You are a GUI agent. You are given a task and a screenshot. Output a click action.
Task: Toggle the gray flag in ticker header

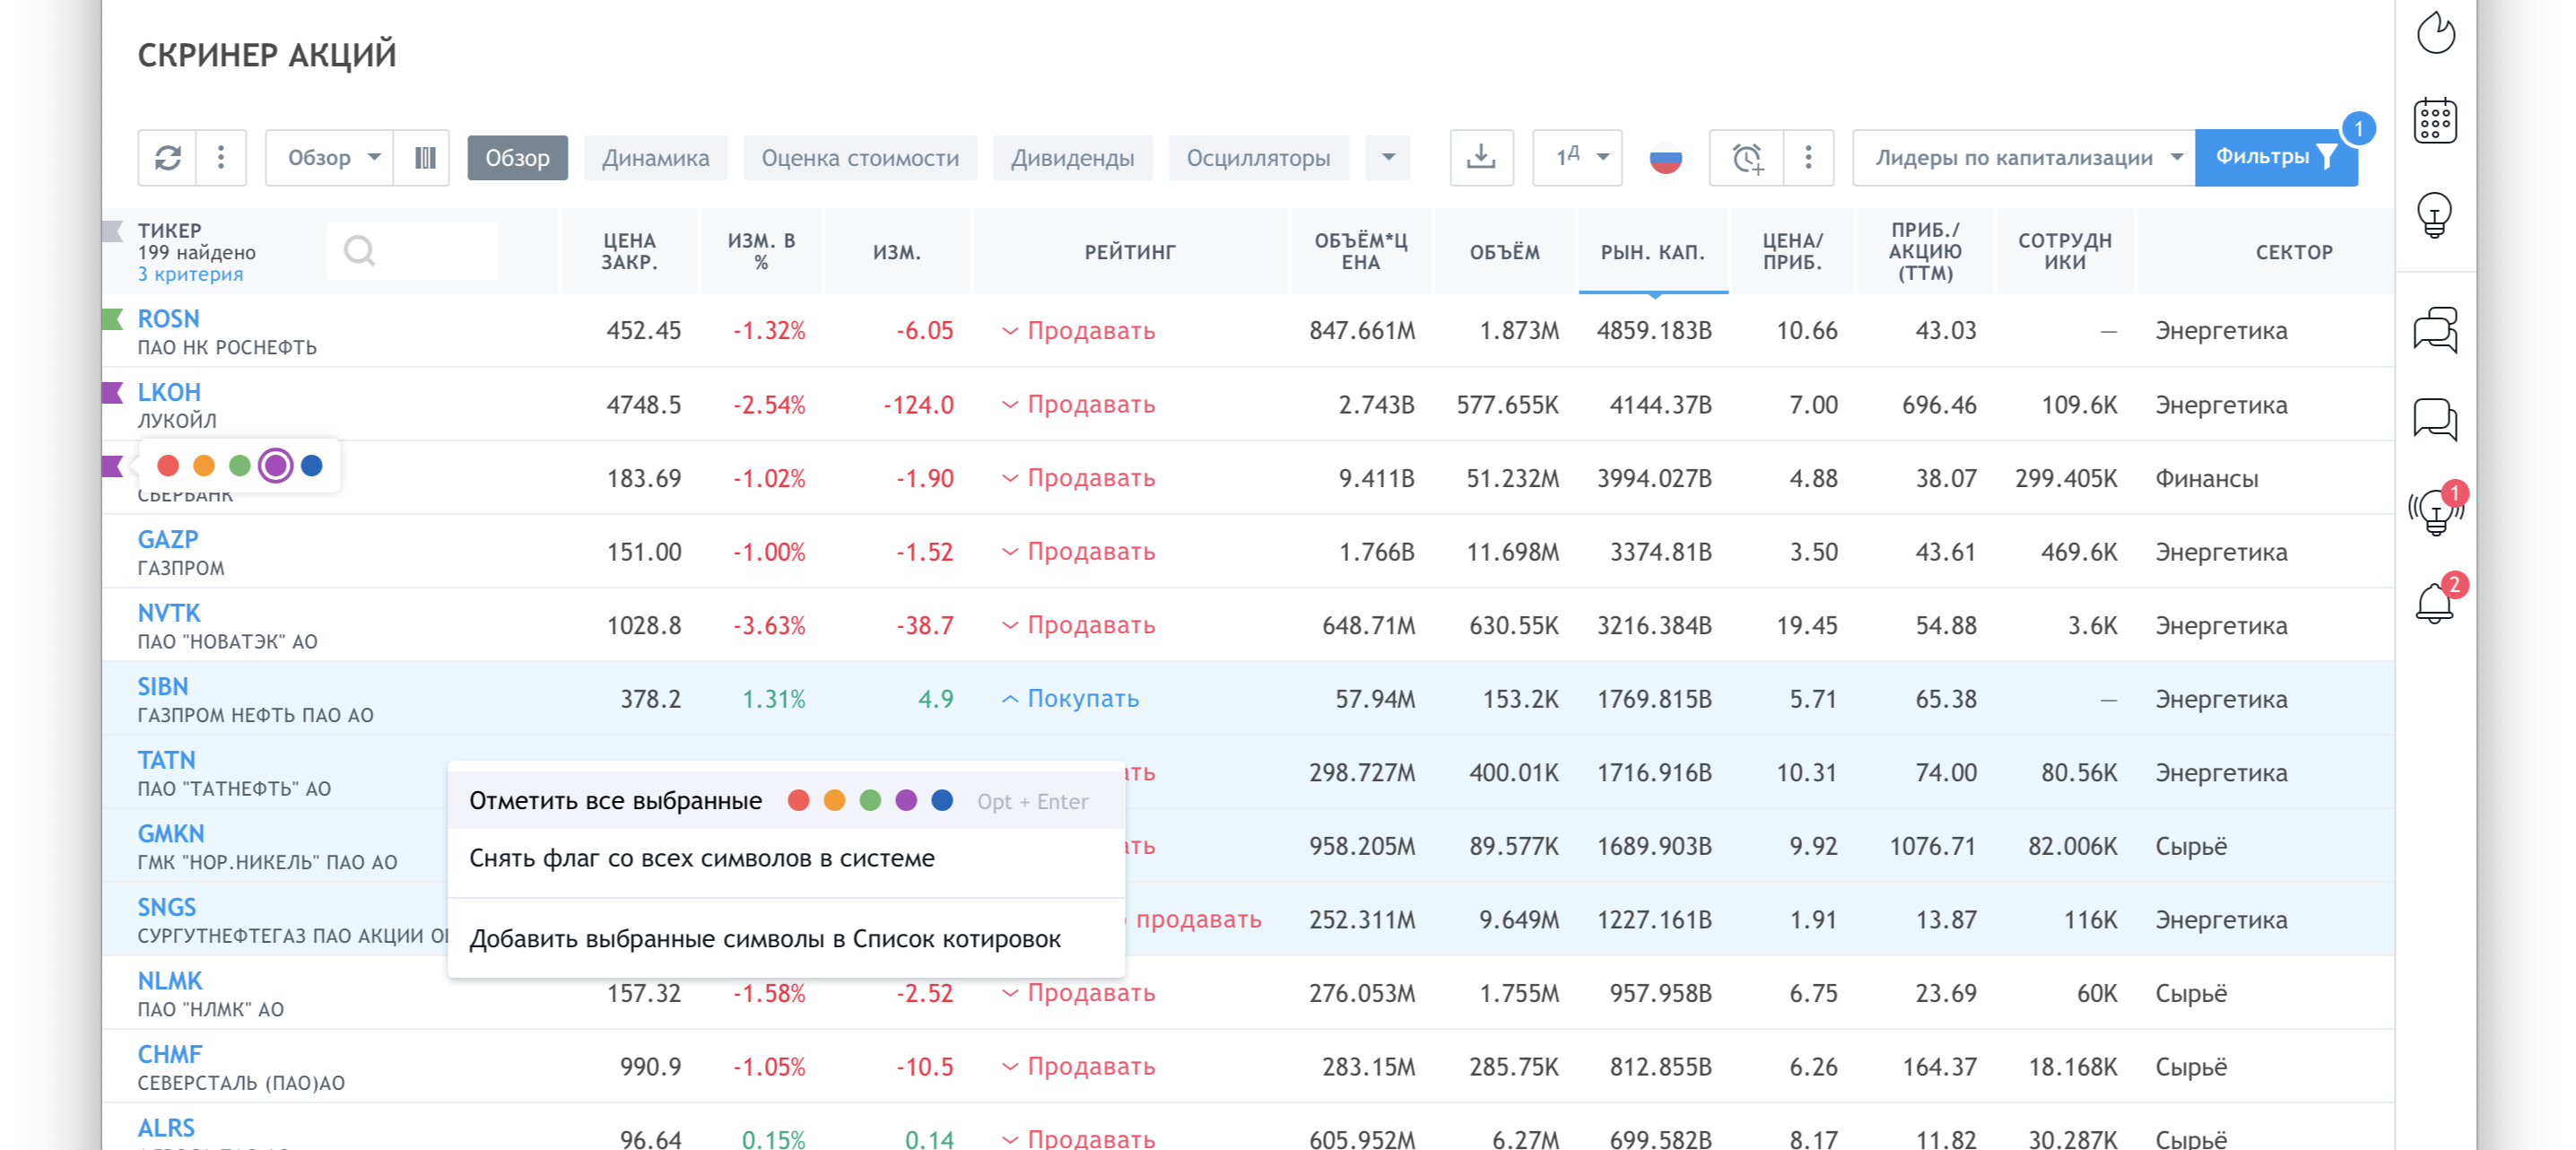pyautogui.click(x=113, y=231)
